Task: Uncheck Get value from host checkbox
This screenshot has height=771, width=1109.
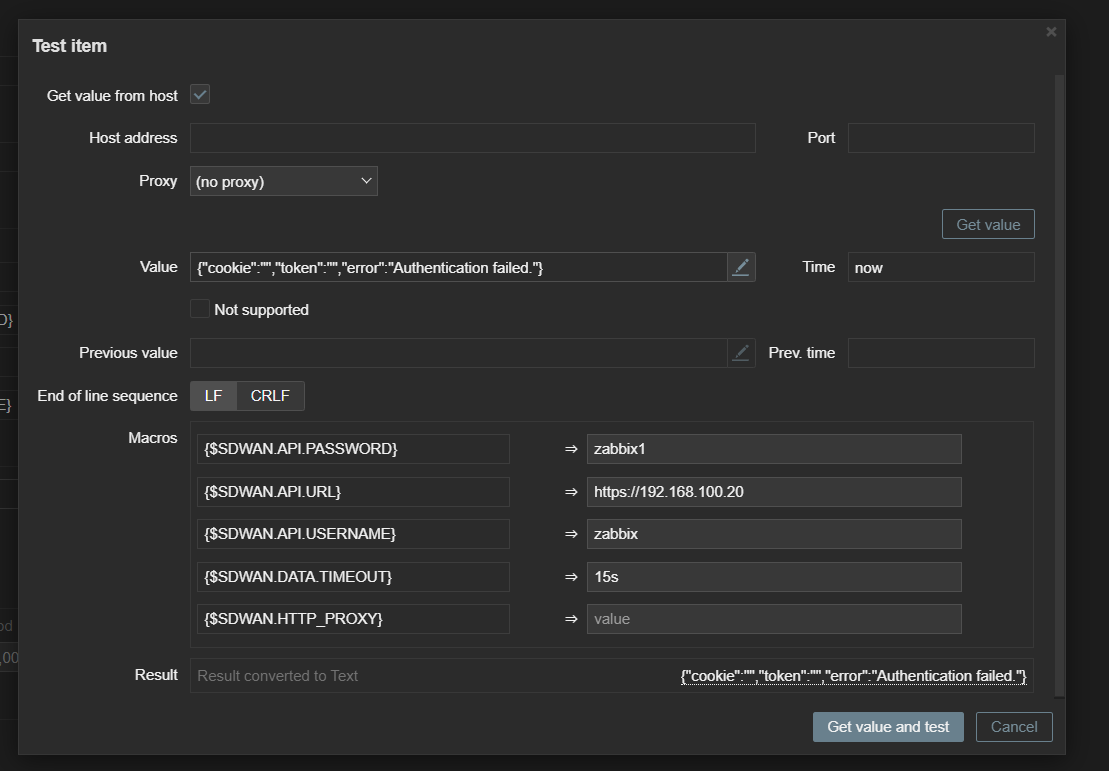Action: coord(200,95)
